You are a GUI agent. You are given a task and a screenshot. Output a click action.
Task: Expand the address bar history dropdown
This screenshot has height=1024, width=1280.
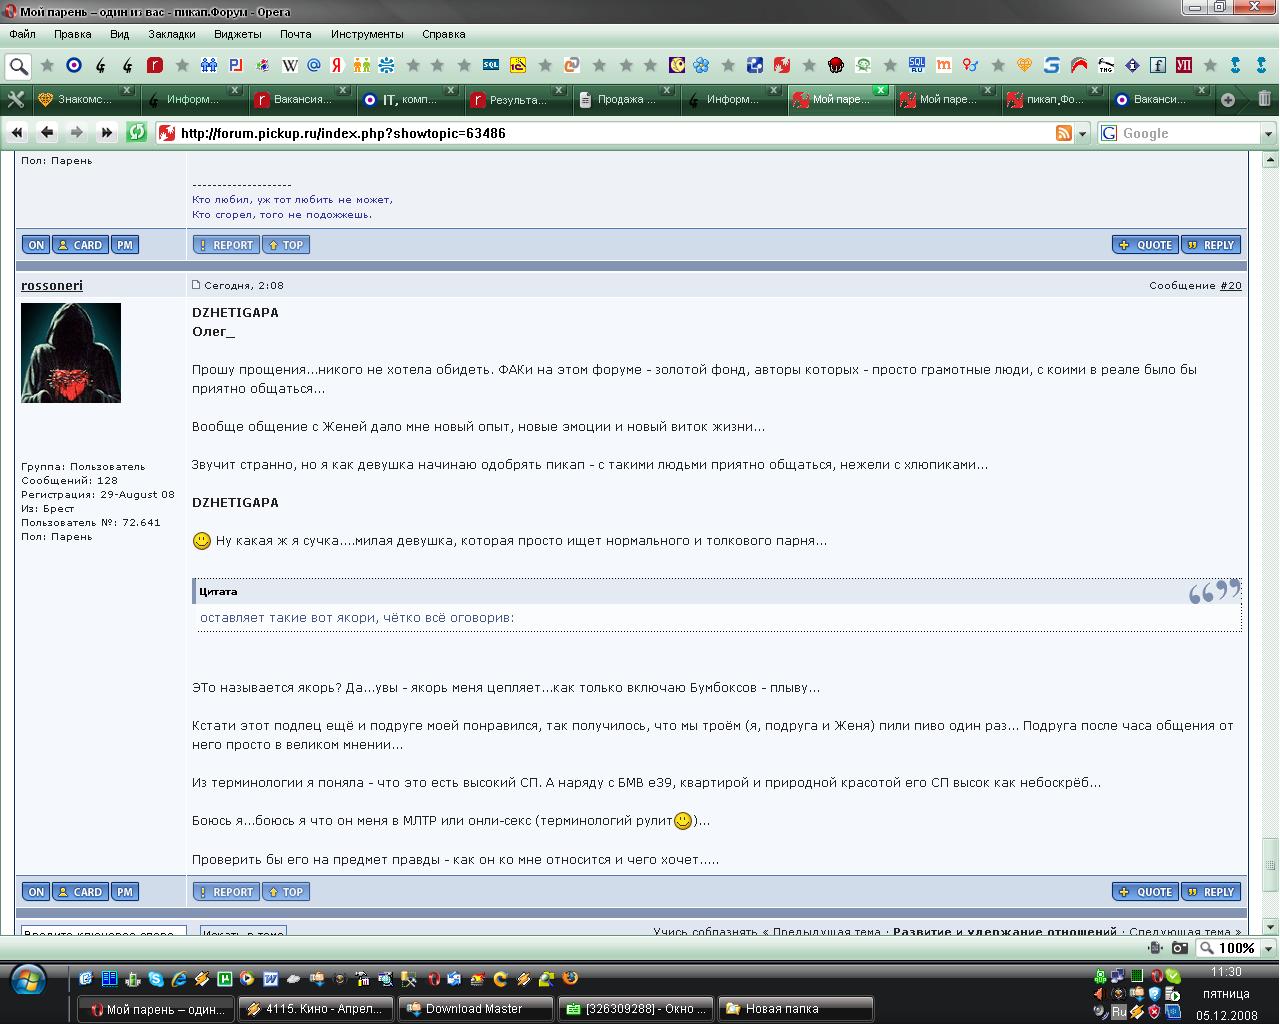(1082, 133)
